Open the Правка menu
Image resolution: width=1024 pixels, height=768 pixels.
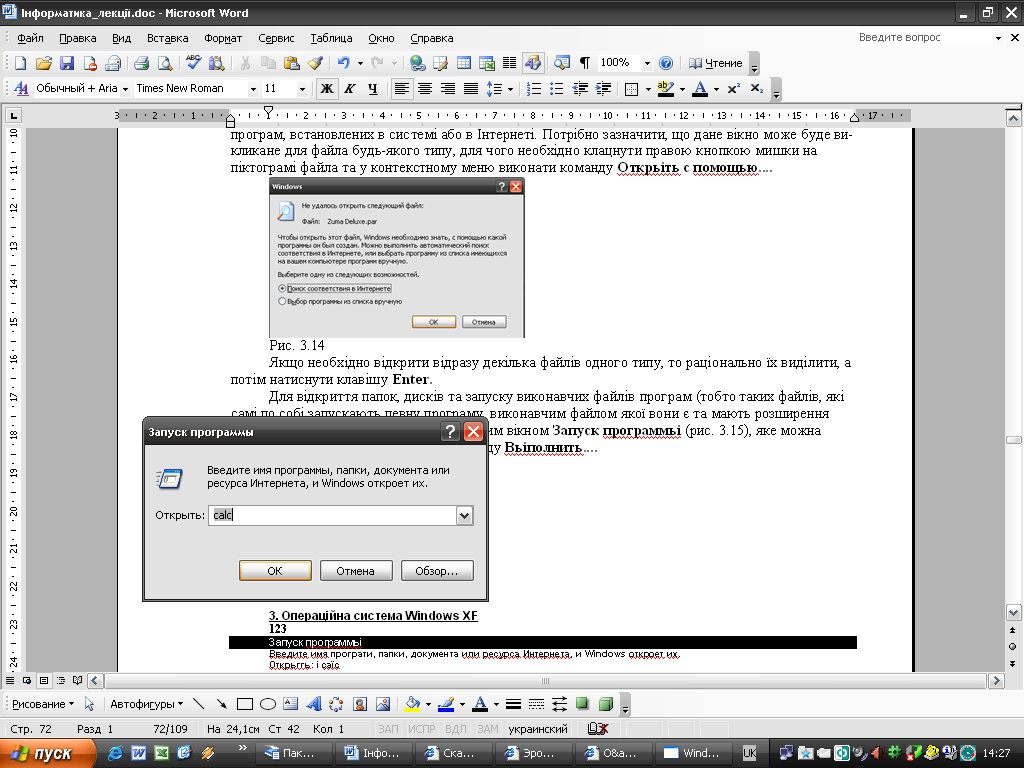[78, 38]
